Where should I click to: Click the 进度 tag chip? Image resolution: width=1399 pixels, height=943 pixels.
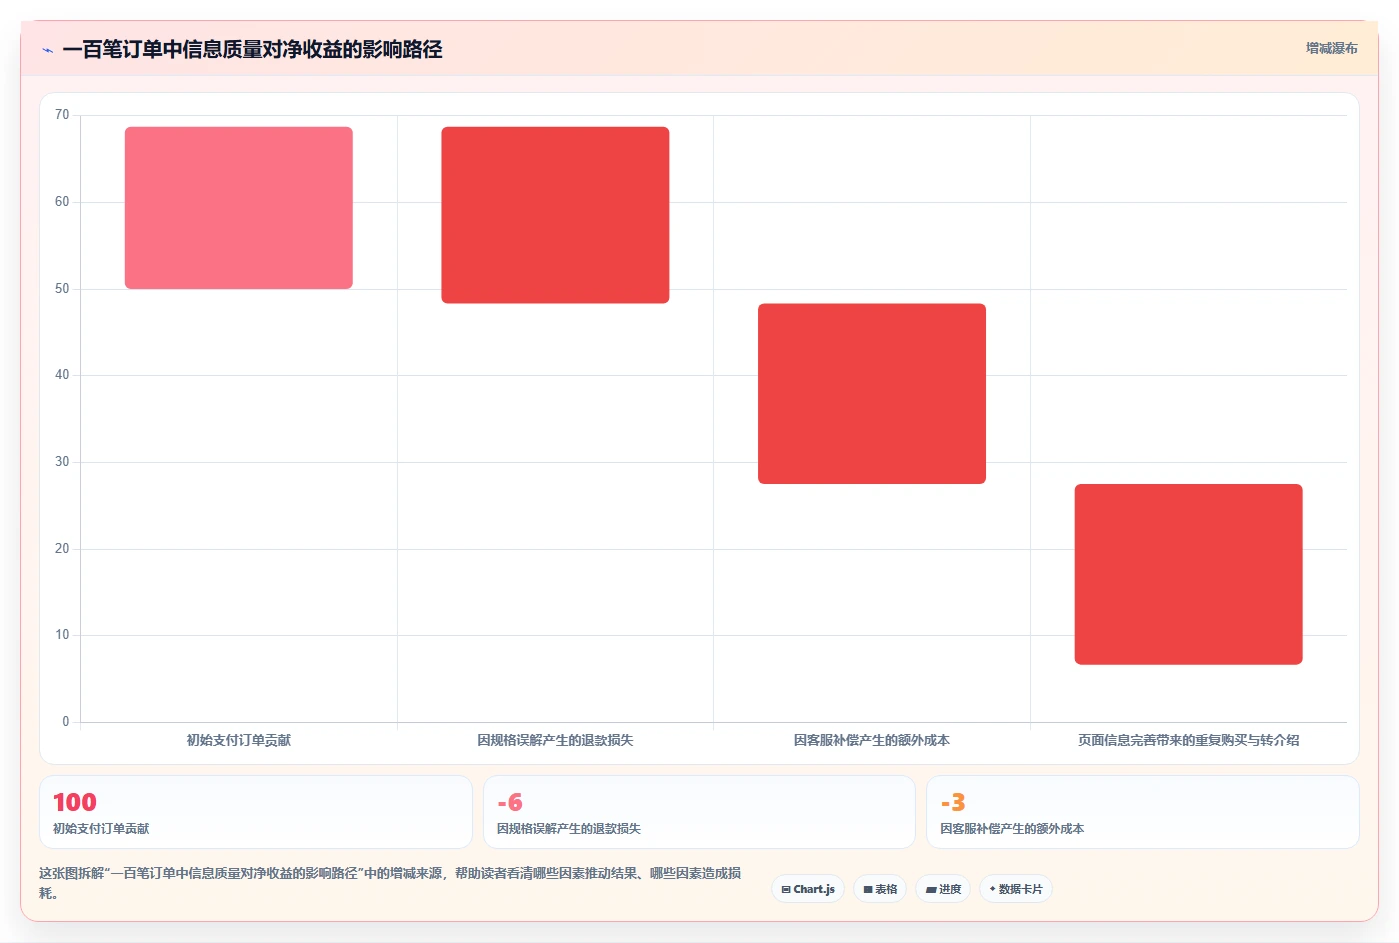click(943, 889)
